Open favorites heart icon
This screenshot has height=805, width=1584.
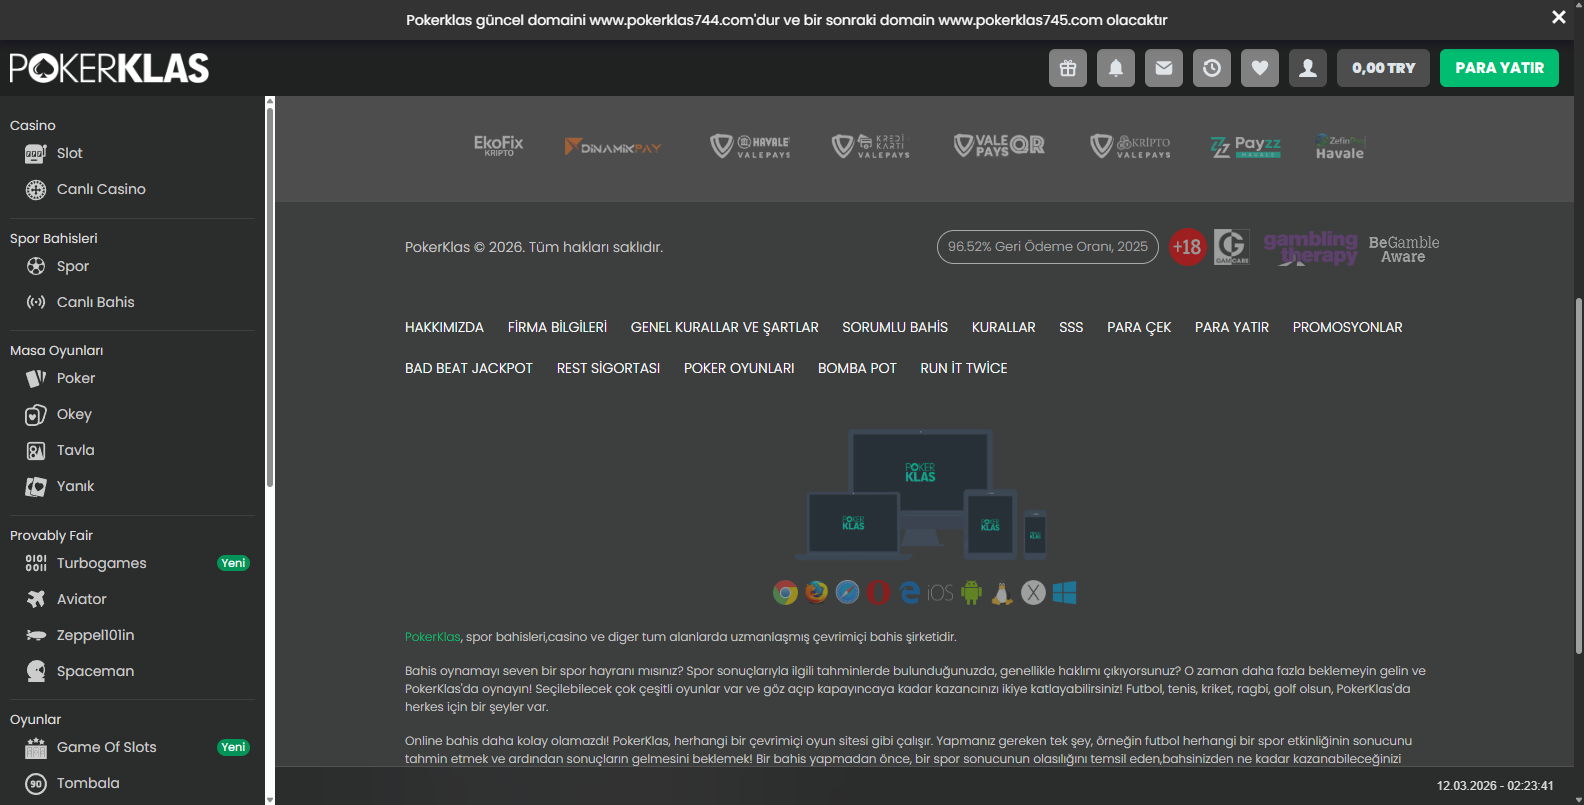click(1259, 68)
